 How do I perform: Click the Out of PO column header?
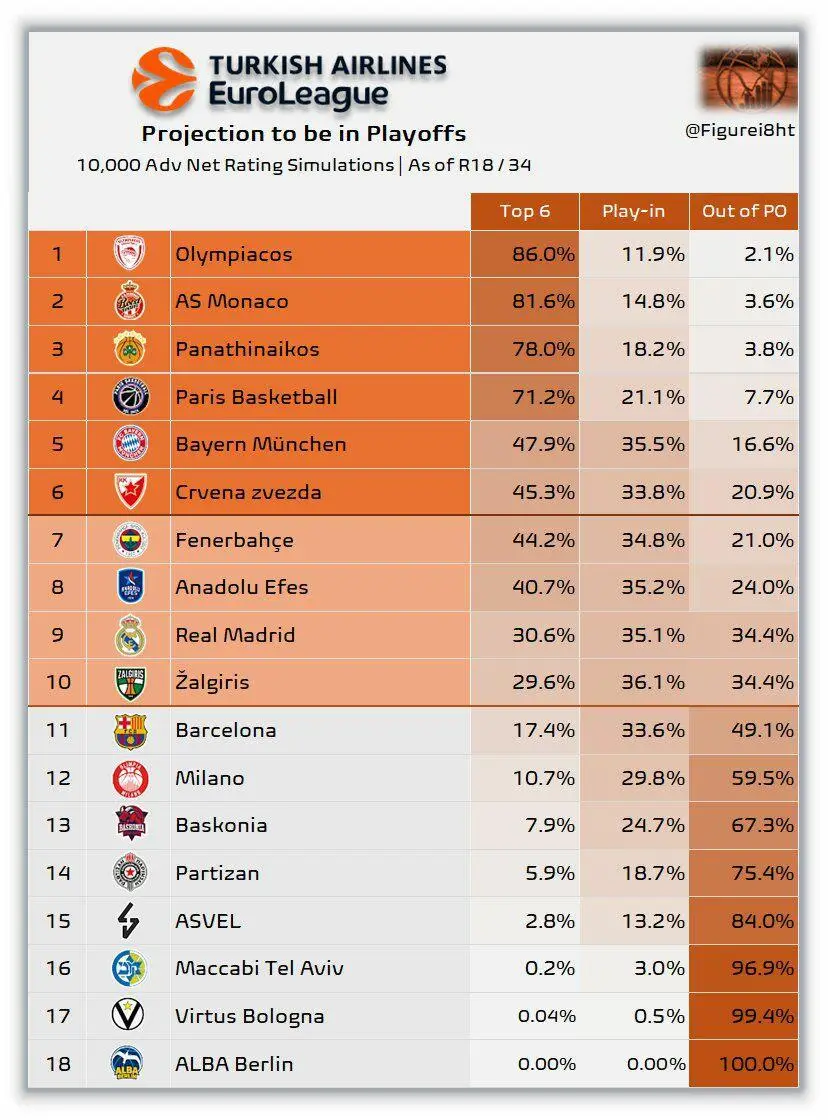coord(743,211)
